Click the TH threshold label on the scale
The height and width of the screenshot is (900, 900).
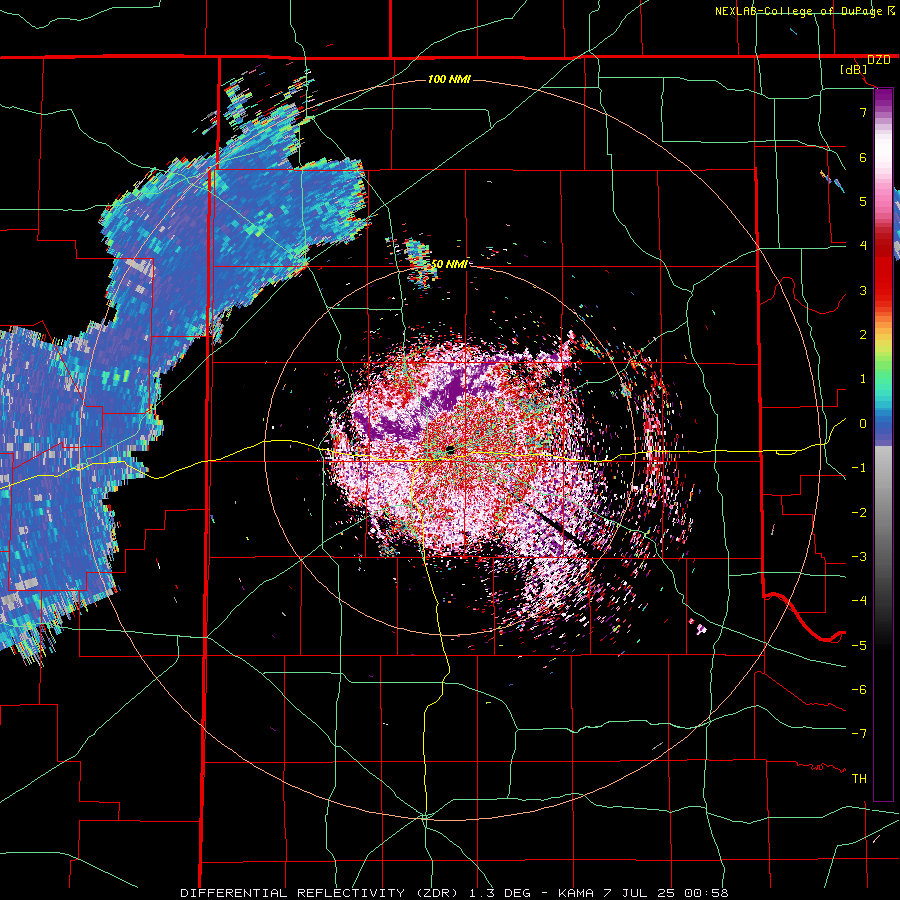[859, 779]
